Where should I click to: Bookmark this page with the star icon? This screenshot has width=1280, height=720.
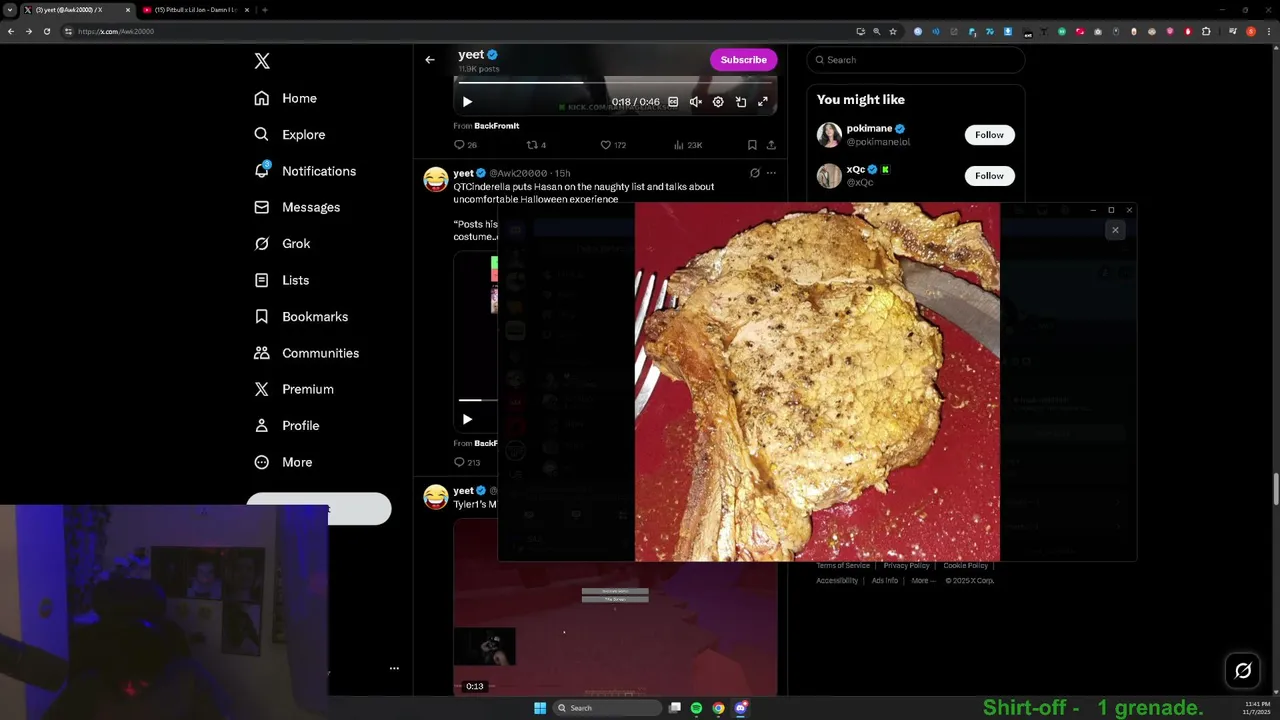pyautogui.click(x=893, y=31)
